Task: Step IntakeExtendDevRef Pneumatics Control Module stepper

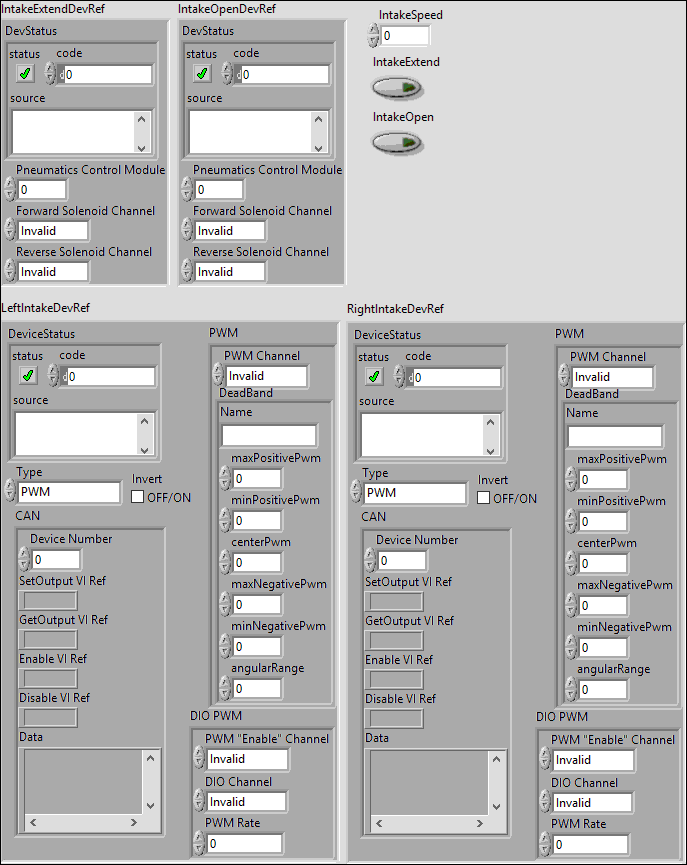Action: [x=10, y=189]
